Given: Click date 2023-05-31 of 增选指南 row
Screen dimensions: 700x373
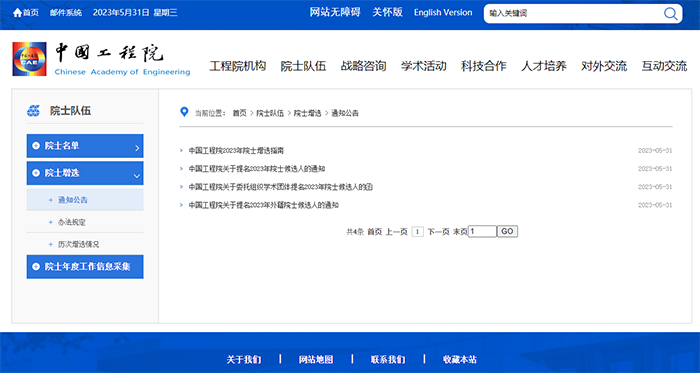Looking at the screenshot, I should 655,151.
